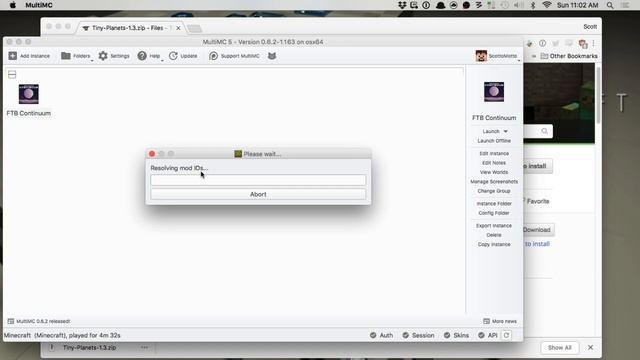Click the browser page scrollbar
Screen dimensions: 640x360
click(598, 96)
